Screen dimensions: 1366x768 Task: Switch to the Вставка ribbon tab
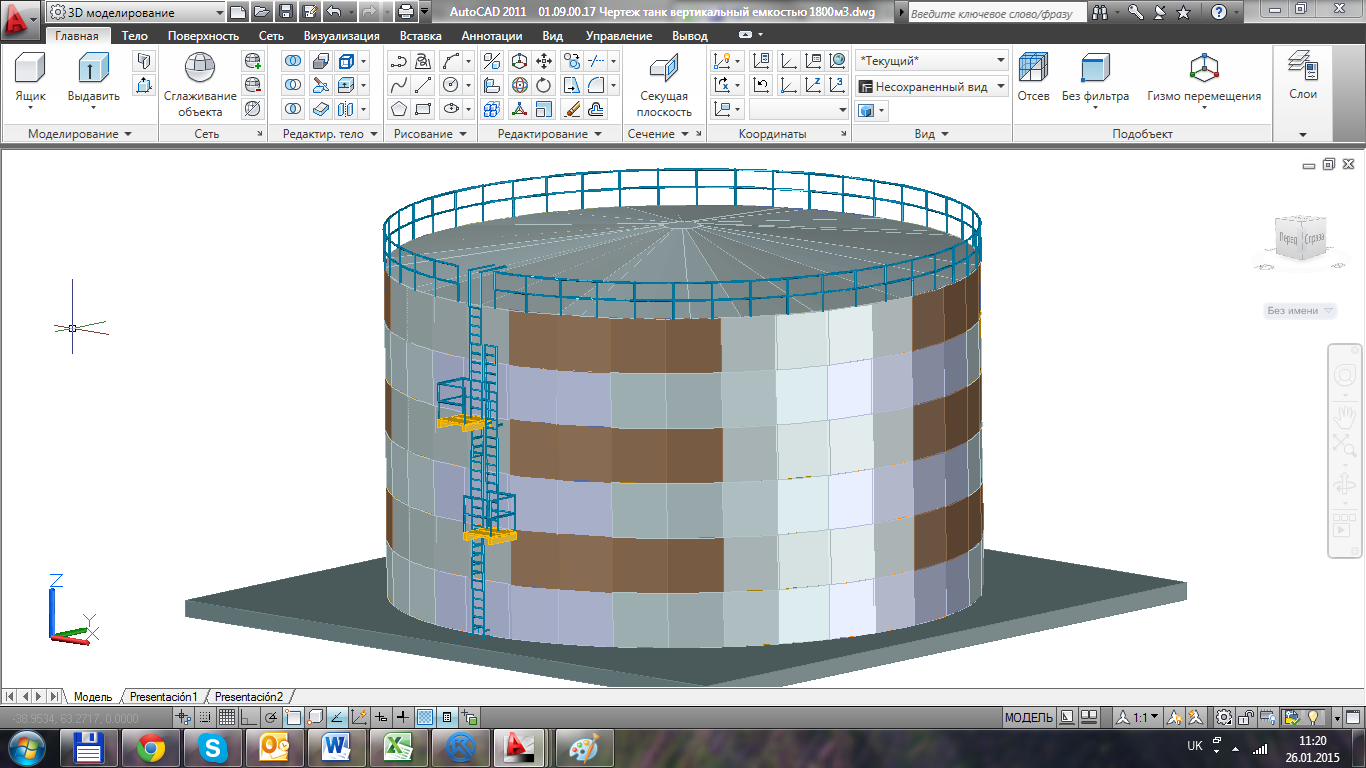point(420,36)
